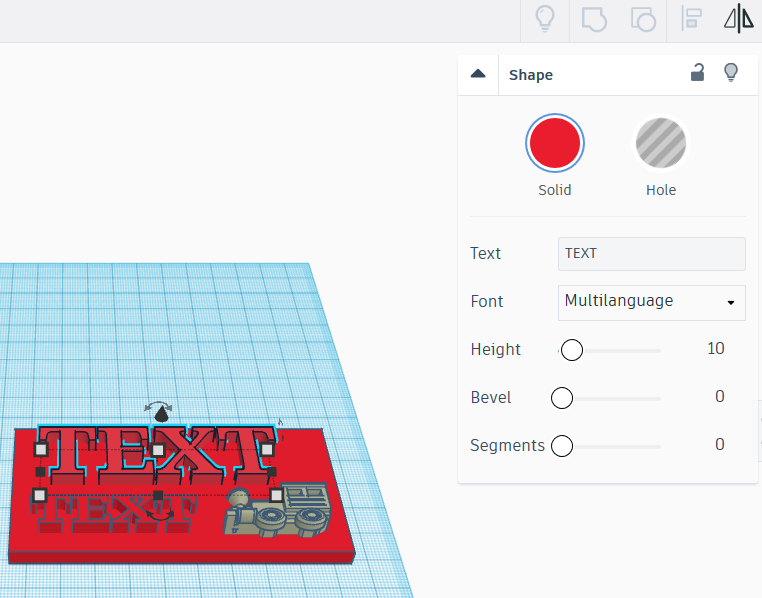Screen dimensions: 762x598
Task: Activate the Mirror tool
Action: click(x=739, y=18)
